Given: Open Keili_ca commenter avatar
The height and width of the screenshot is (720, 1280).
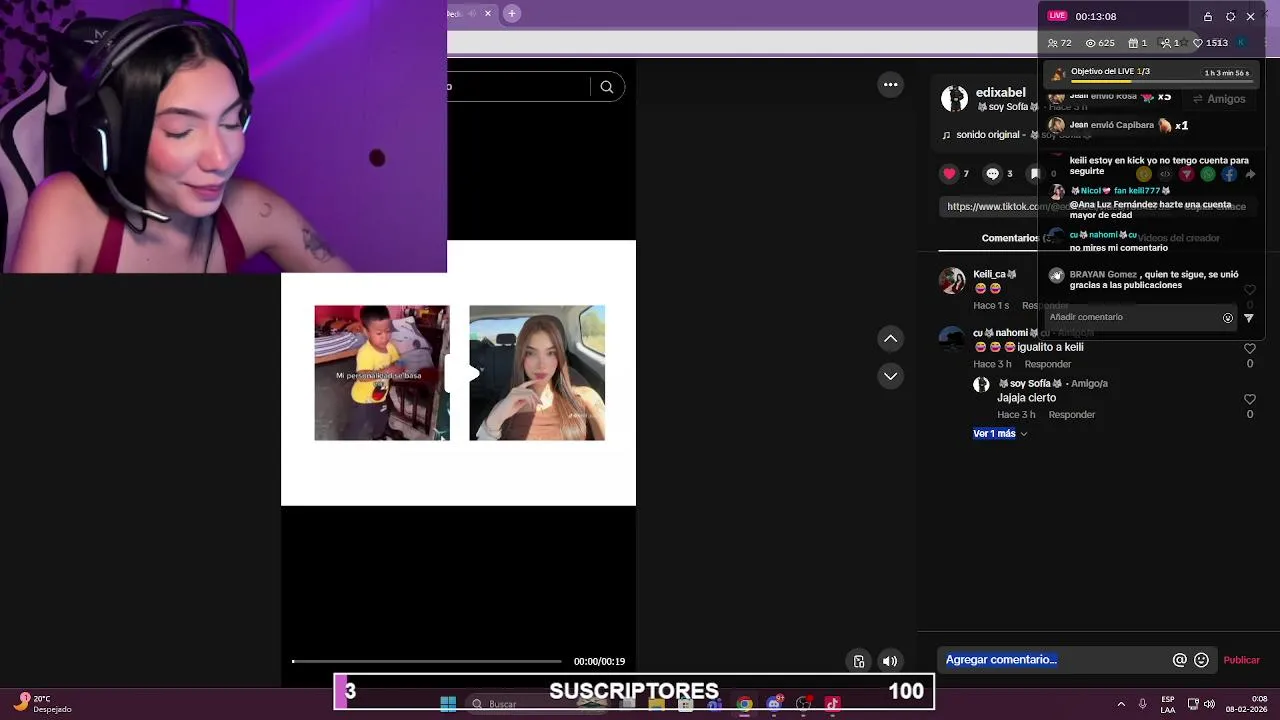Looking at the screenshot, I should 952,281.
